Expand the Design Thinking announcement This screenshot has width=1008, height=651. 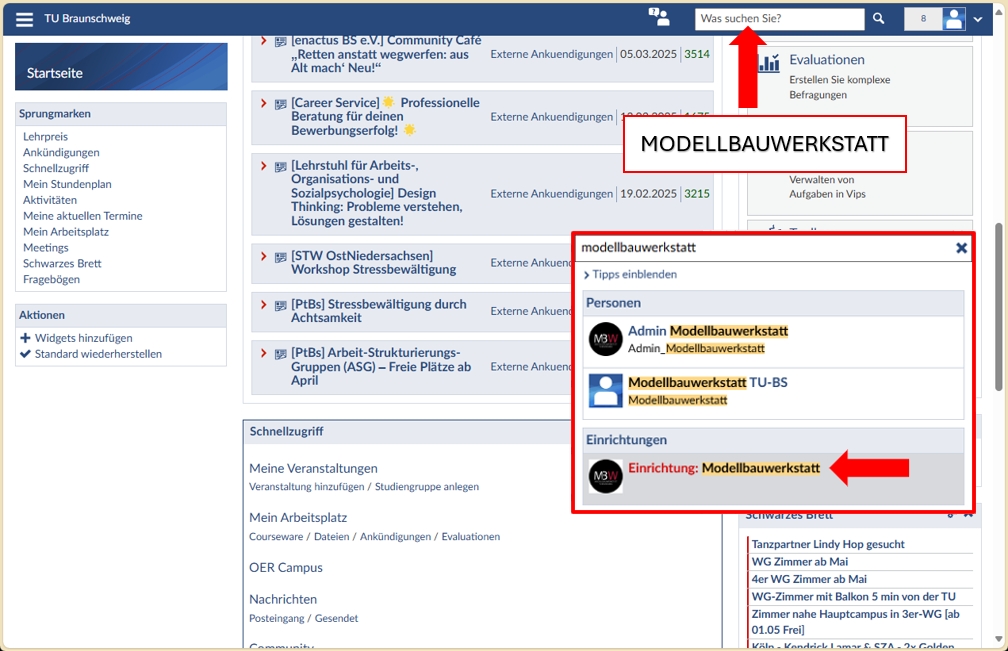(x=264, y=166)
